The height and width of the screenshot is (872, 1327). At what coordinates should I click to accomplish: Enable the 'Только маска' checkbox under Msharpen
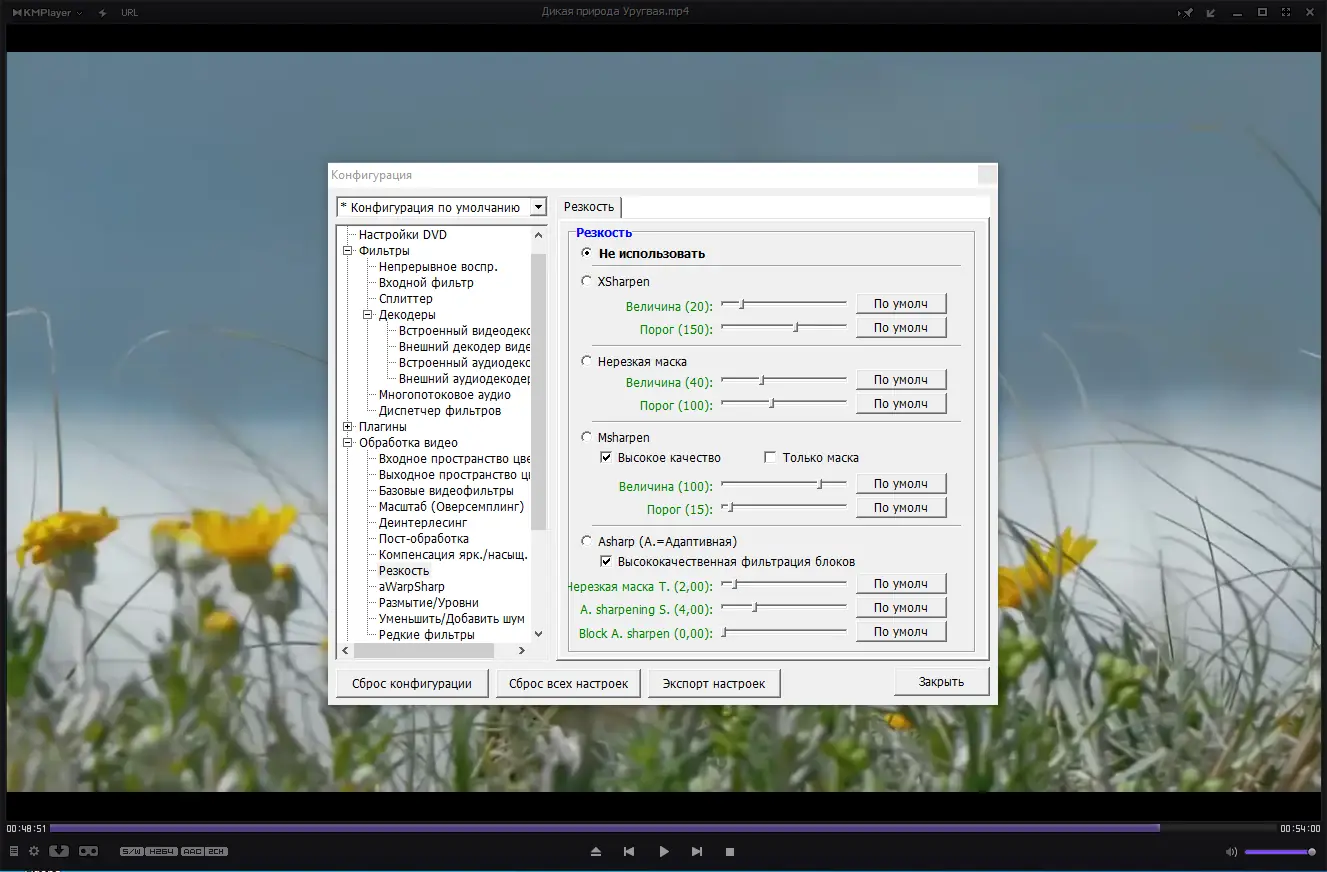click(770, 457)
